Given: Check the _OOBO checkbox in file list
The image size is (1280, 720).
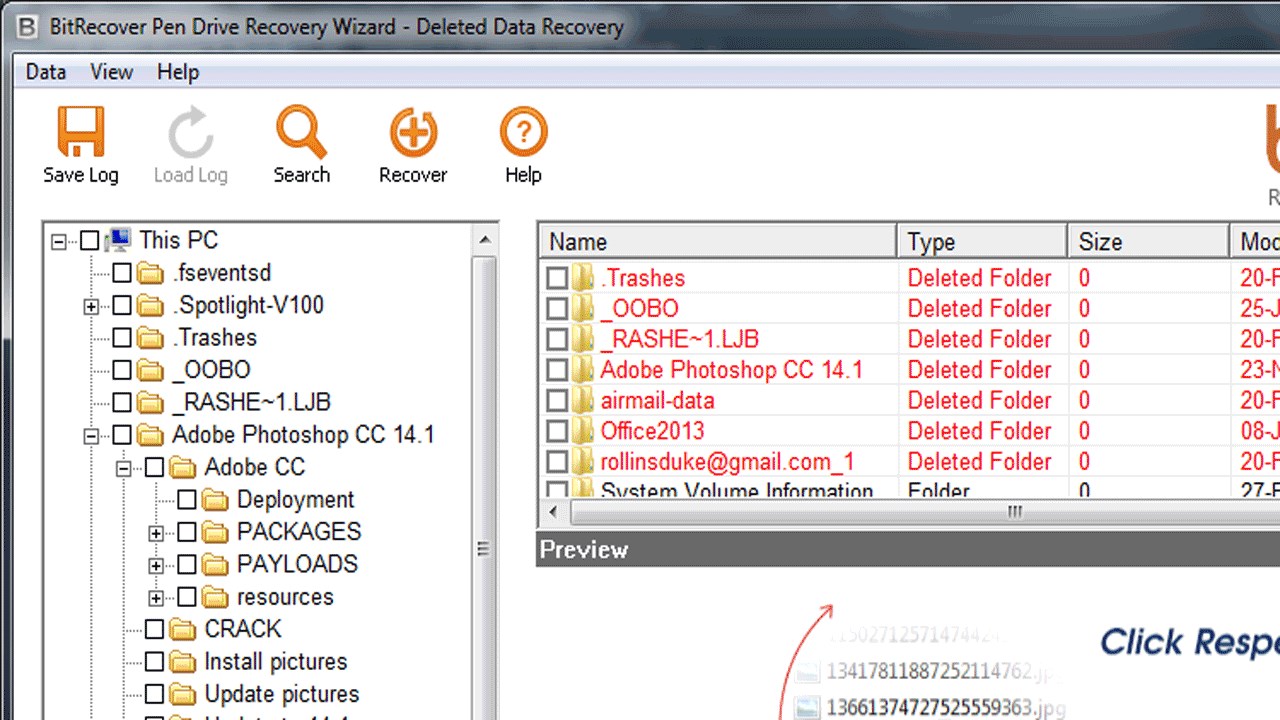Looking at the screenshot, I should tap(557, 309).
